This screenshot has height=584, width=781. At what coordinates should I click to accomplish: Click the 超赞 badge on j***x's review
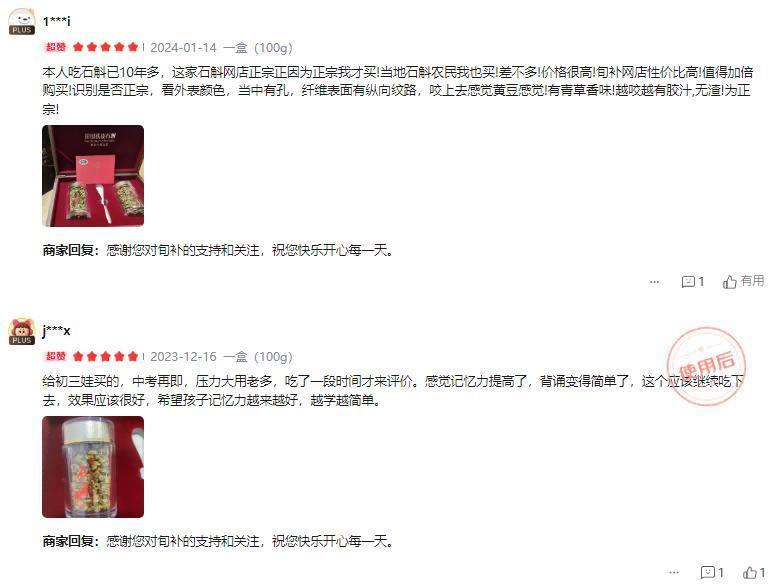(56, 356)
